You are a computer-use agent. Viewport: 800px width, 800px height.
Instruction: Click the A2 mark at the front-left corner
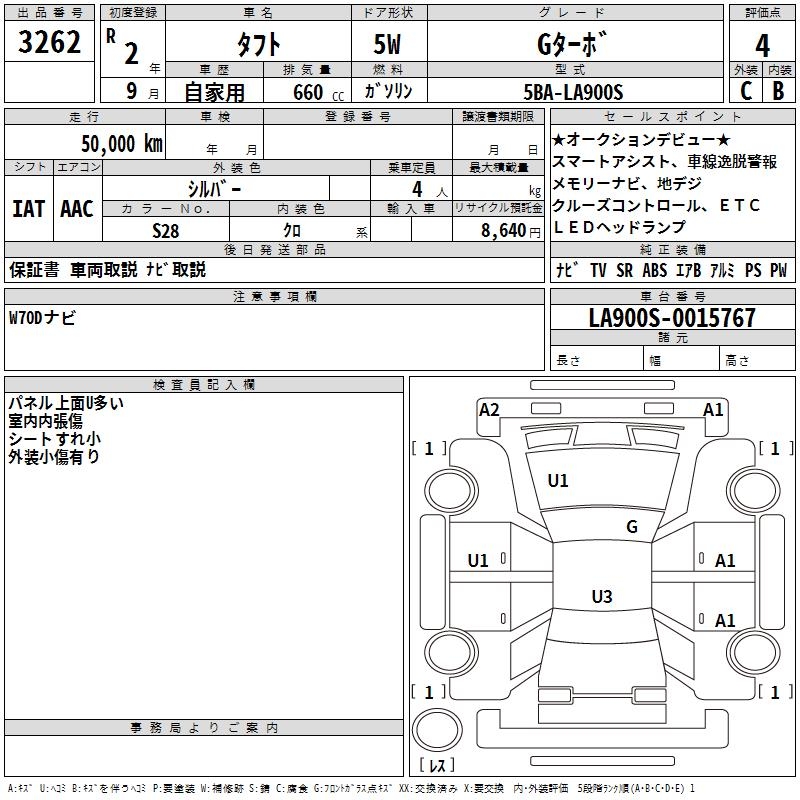tap(489, 409)
